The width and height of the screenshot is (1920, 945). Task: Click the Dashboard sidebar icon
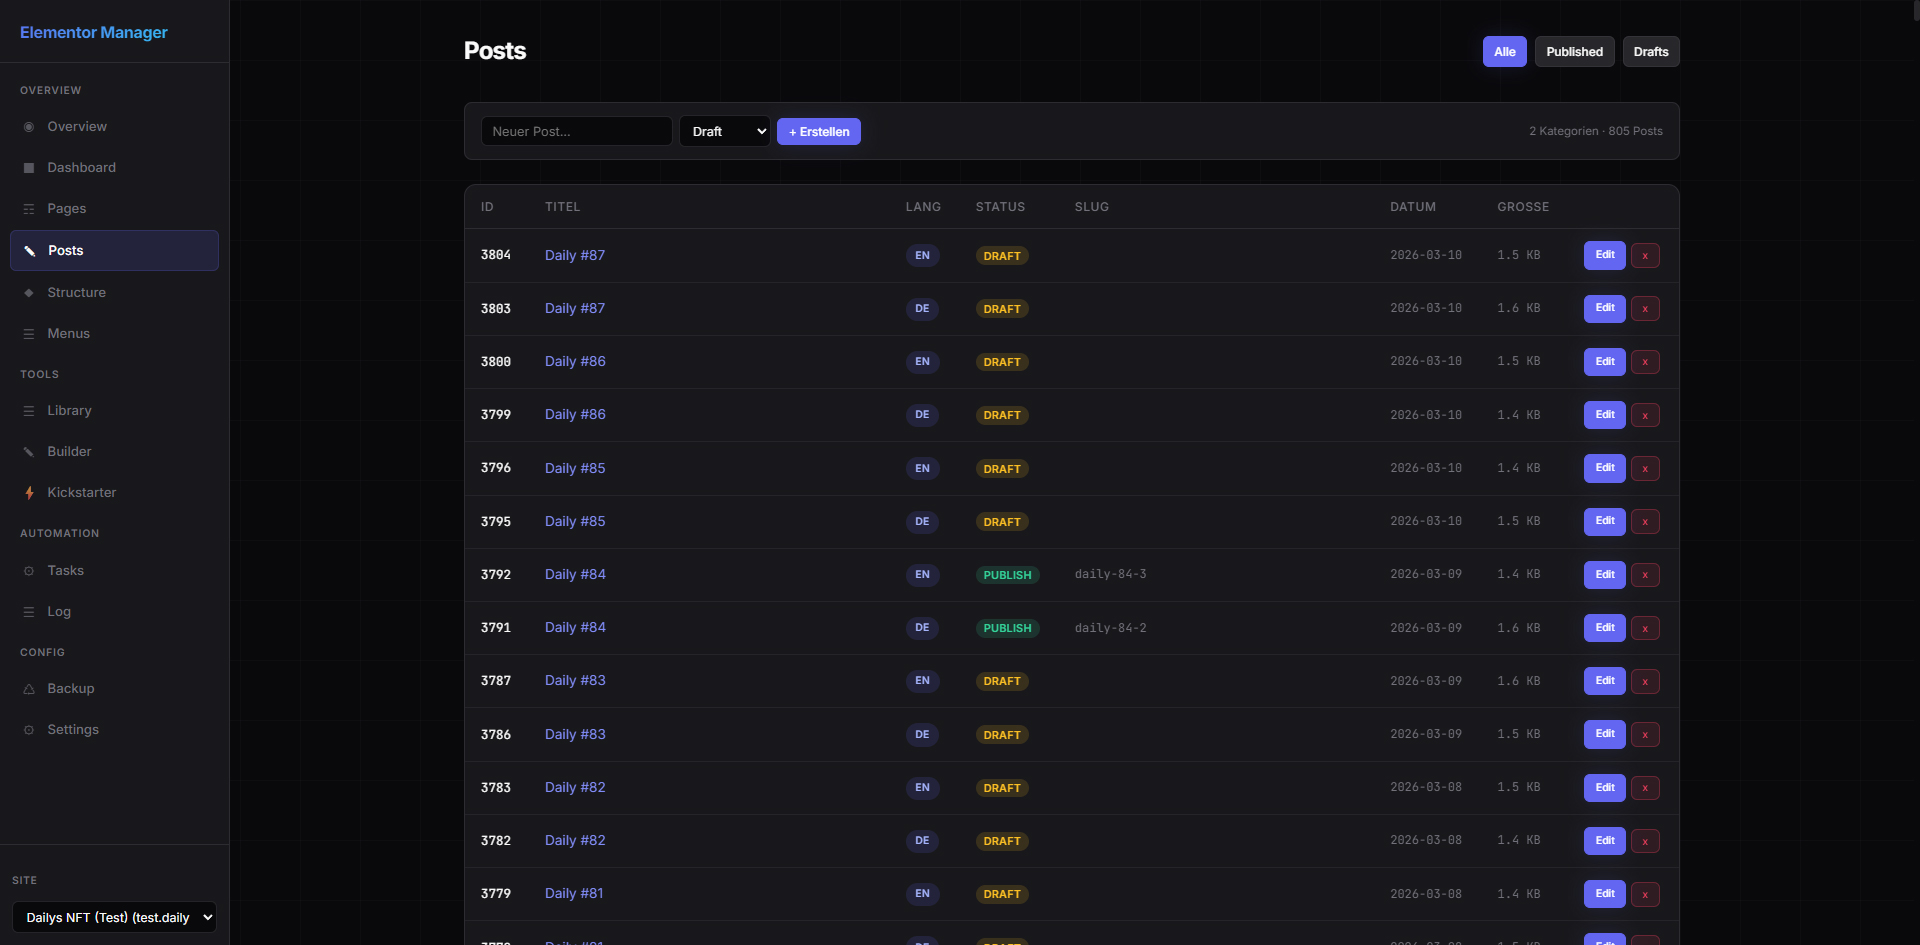29,168
